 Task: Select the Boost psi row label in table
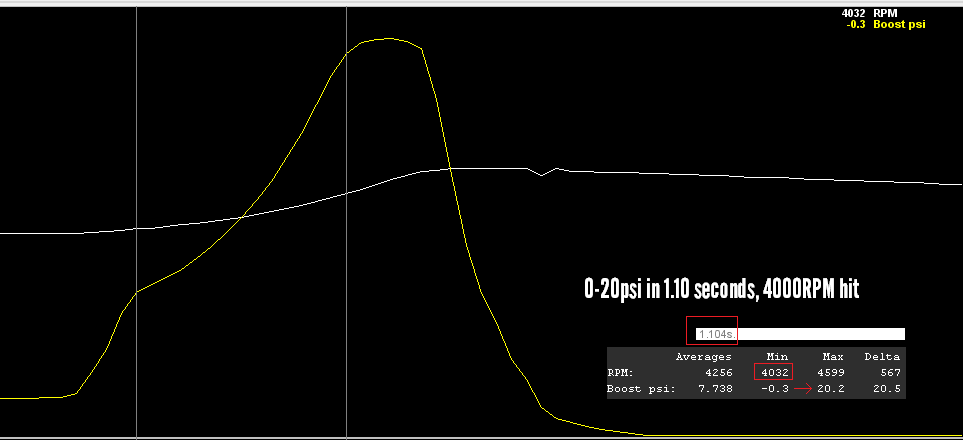pyautogui.click(x=641, y=388)
